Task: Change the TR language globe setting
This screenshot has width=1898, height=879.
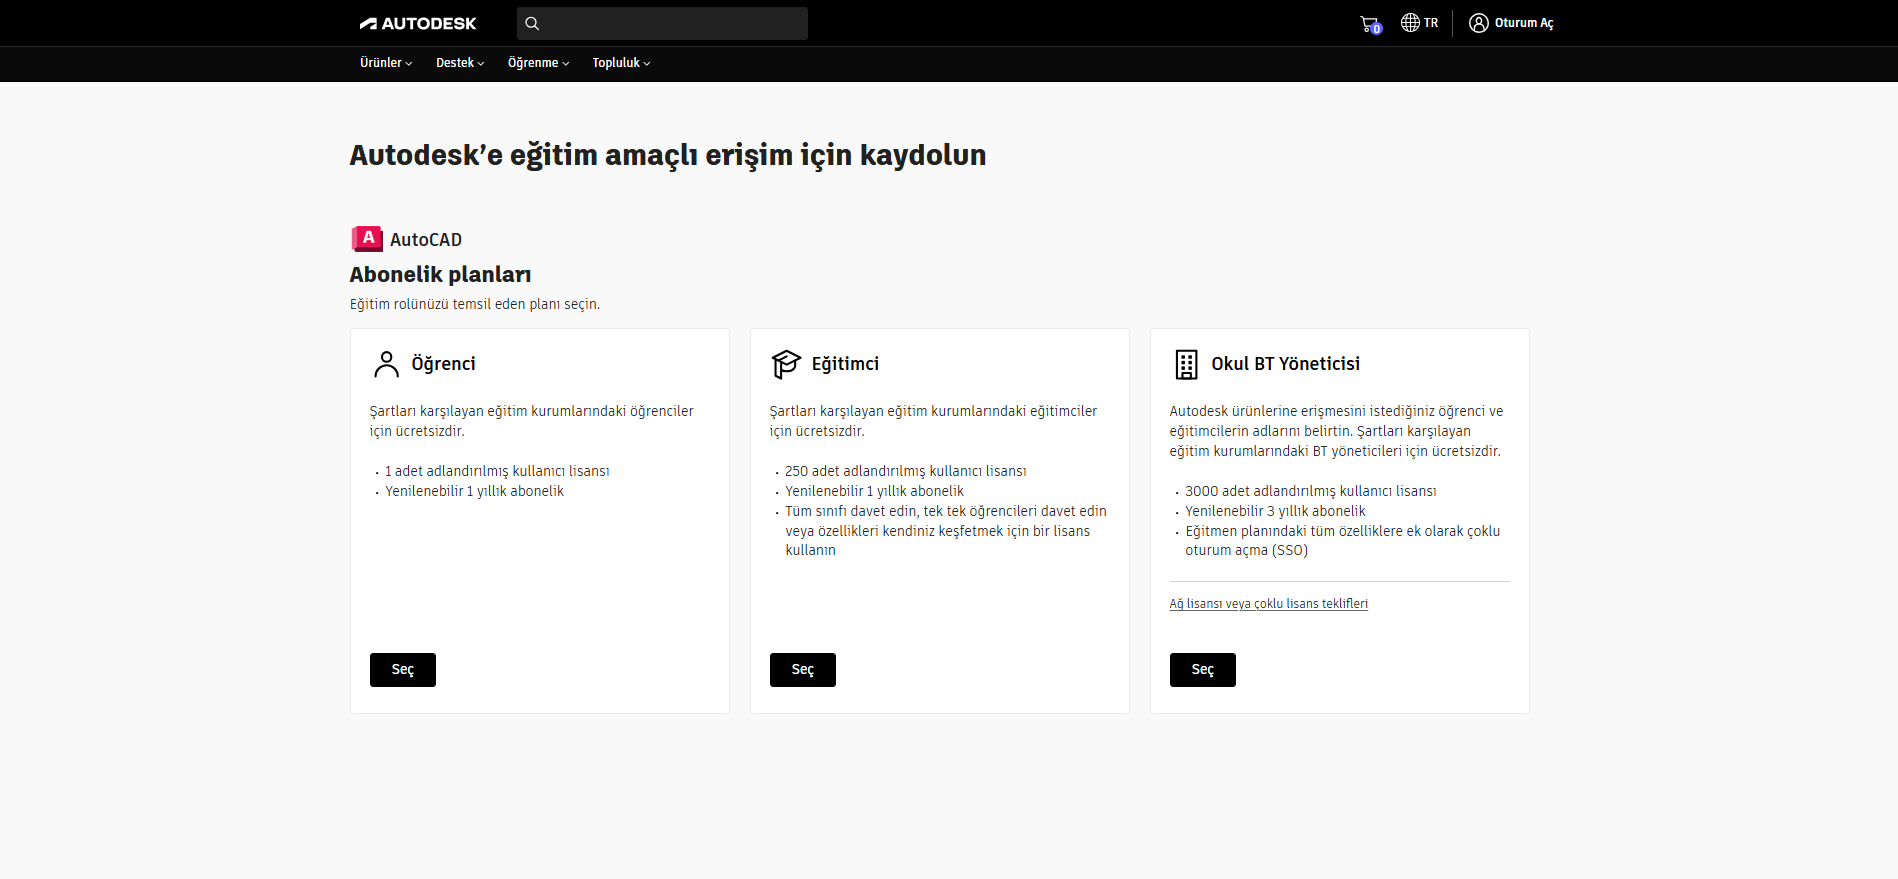Action: click(x=1419, y=23)
